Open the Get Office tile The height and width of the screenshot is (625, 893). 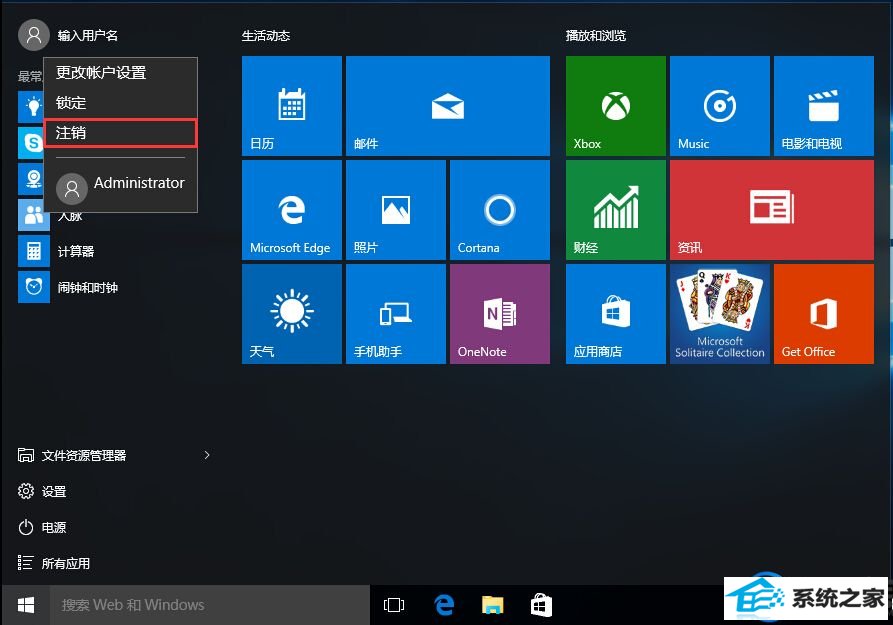[x=824, y=314]
